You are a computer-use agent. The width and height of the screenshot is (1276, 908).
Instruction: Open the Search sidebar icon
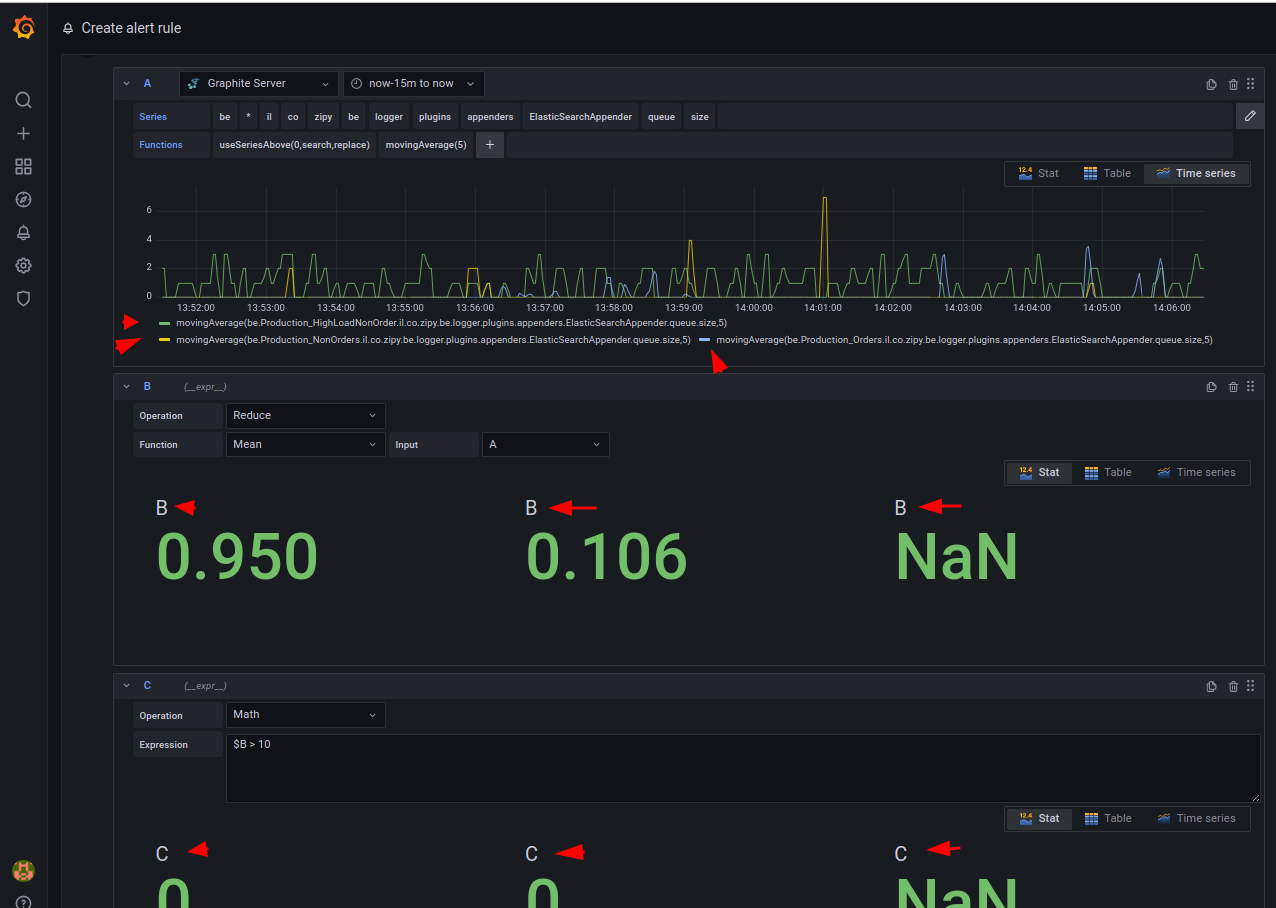(x=23, y=100)
